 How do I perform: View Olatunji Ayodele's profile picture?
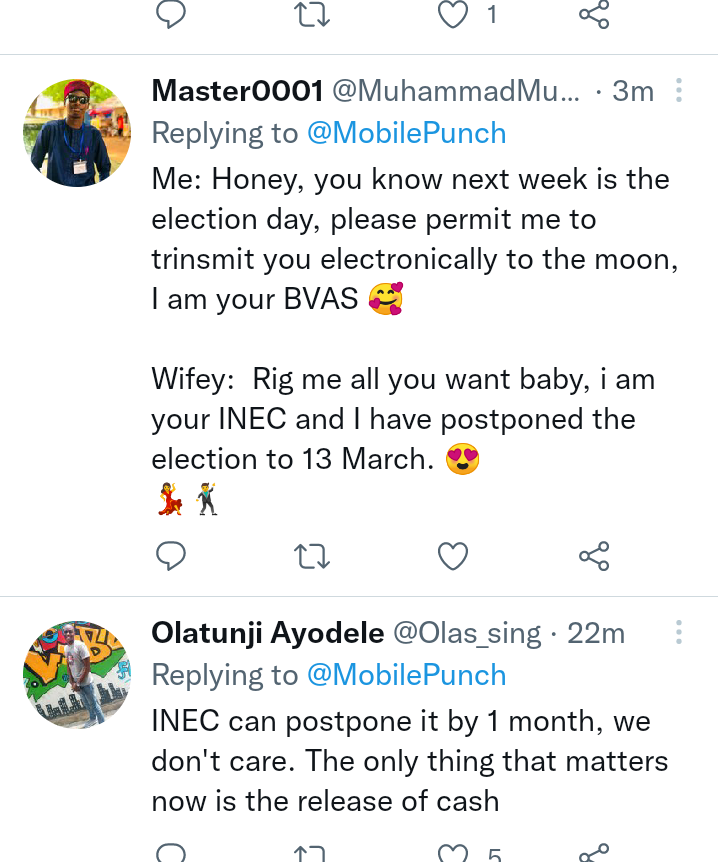77,675
